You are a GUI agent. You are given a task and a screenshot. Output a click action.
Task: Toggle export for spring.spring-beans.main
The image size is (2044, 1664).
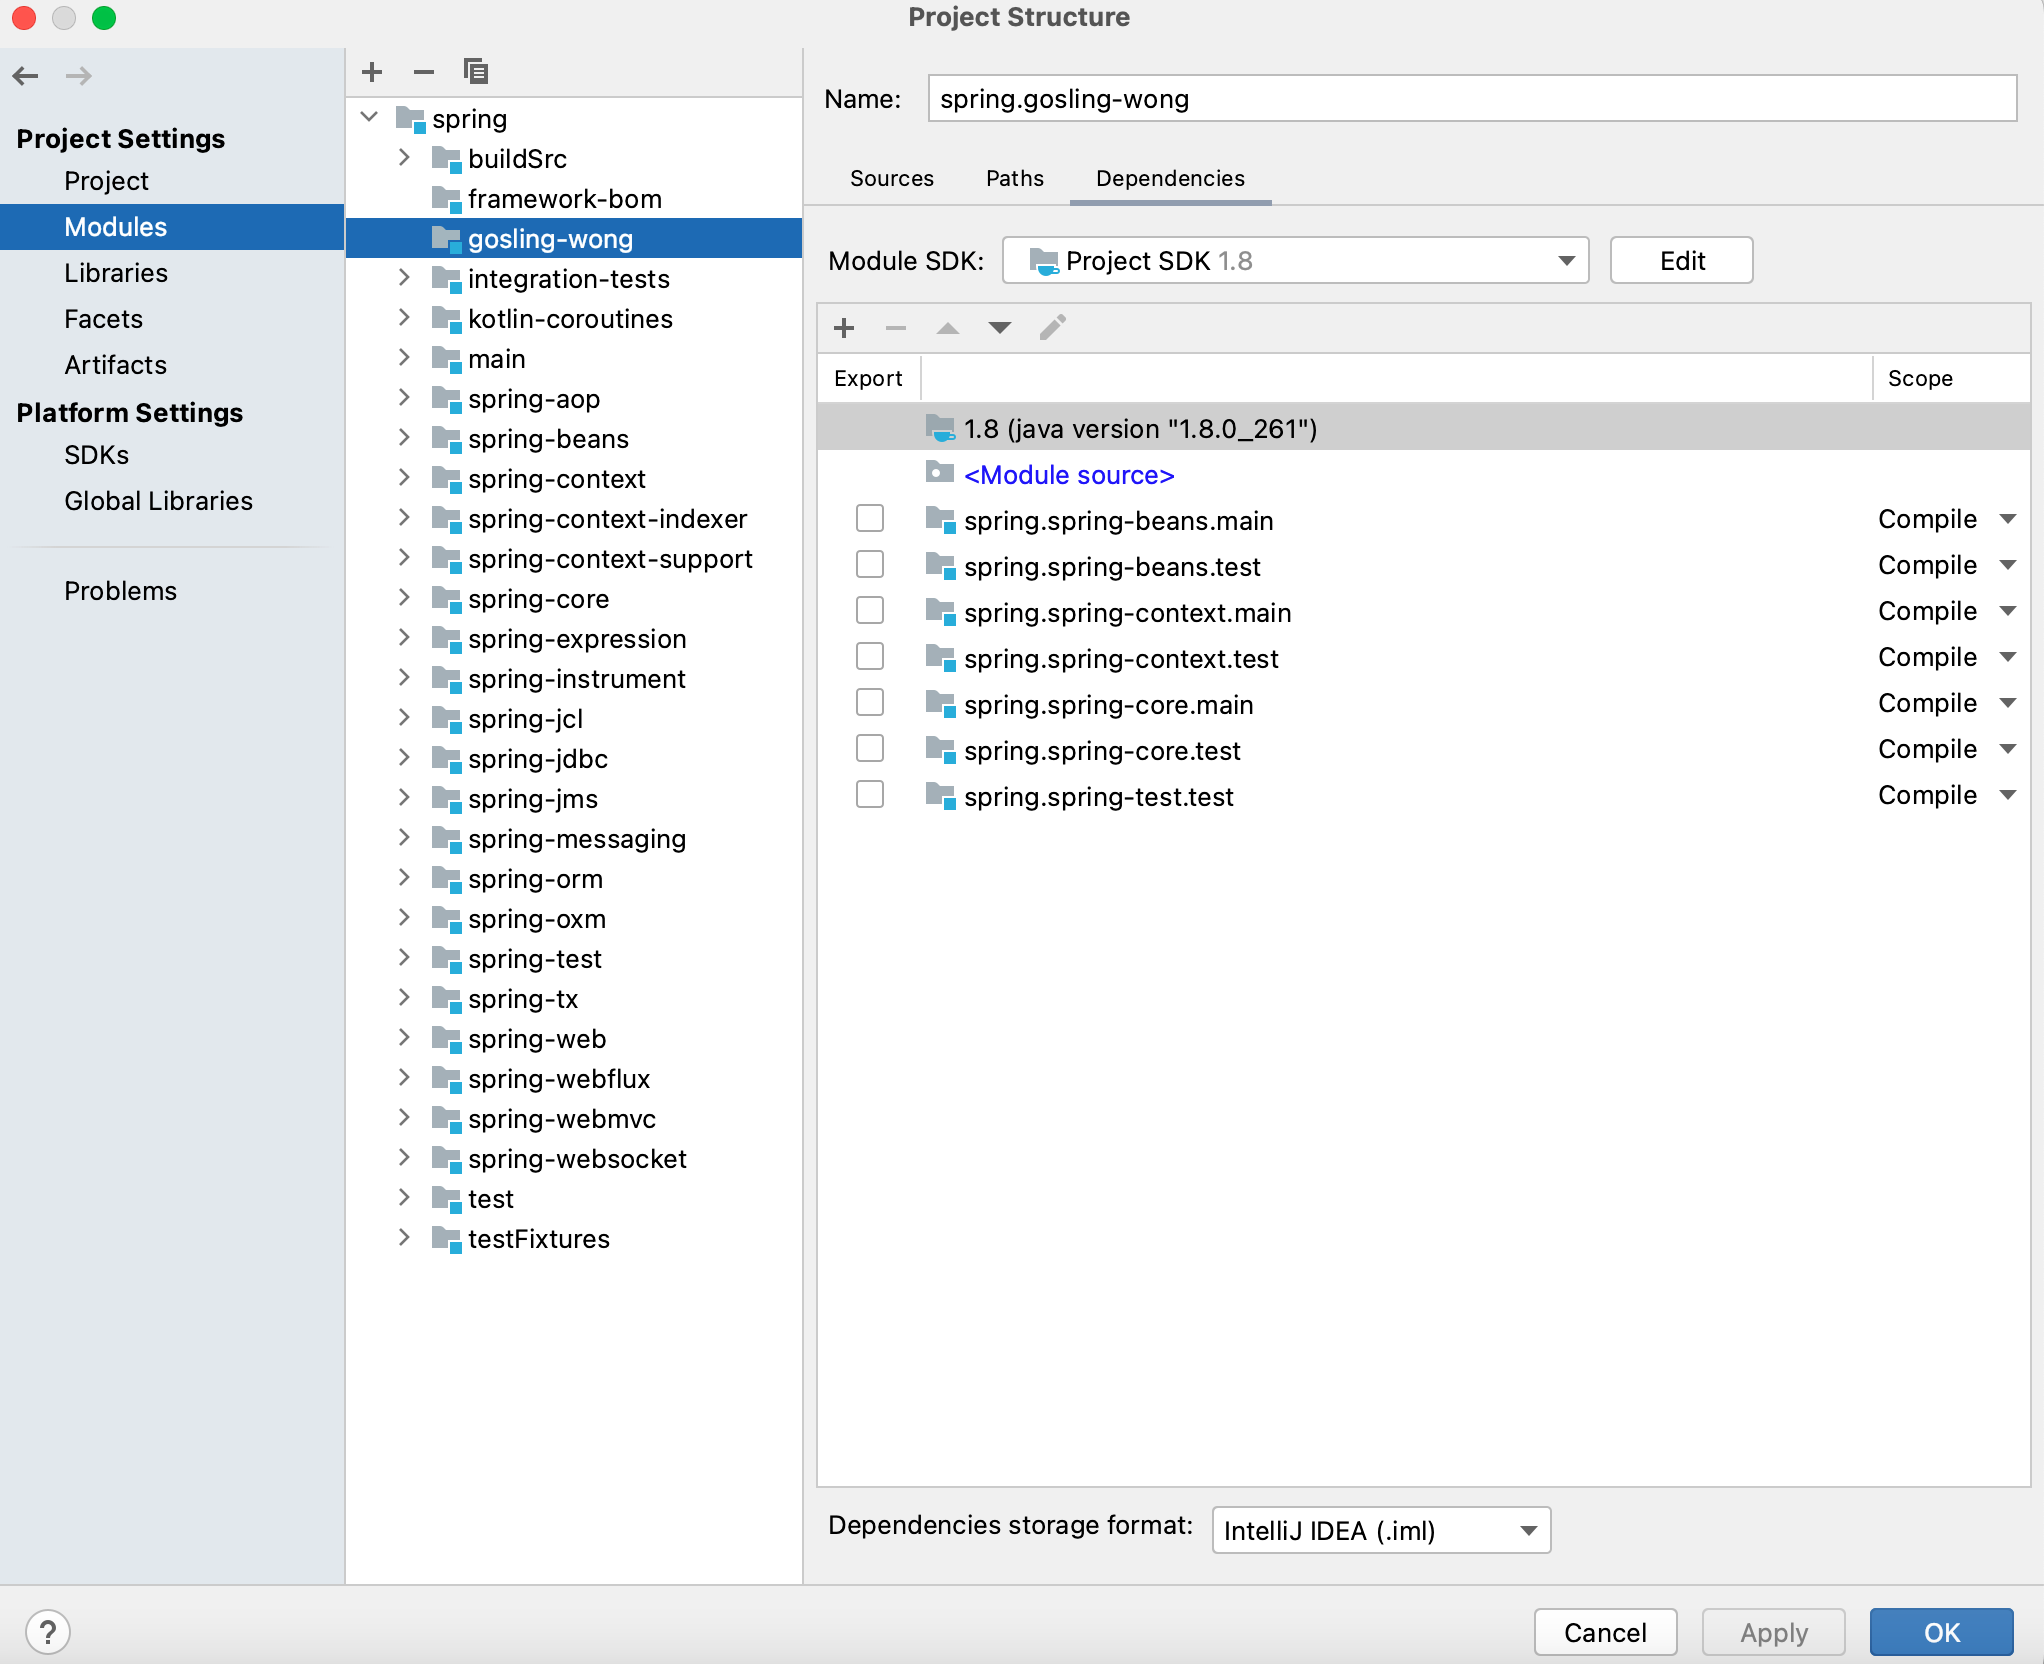pos(870,518)
